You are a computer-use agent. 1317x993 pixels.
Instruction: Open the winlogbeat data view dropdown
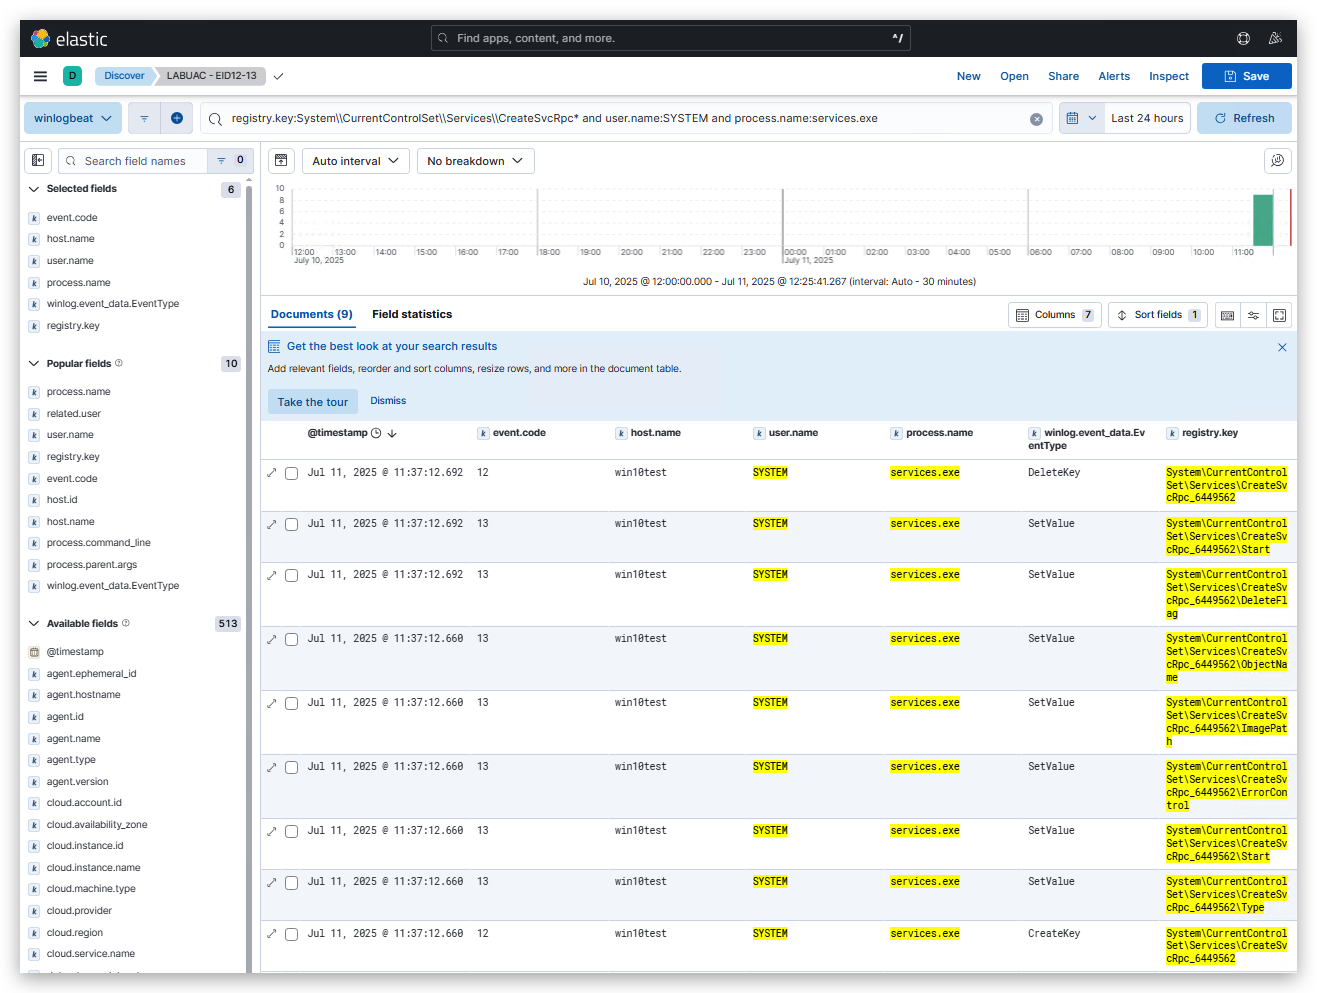(x=73, y=118)
